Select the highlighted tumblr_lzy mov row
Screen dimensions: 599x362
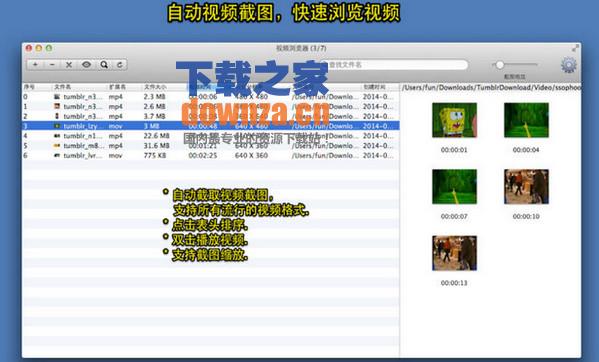pyautogui.click(x=211, y=126)
